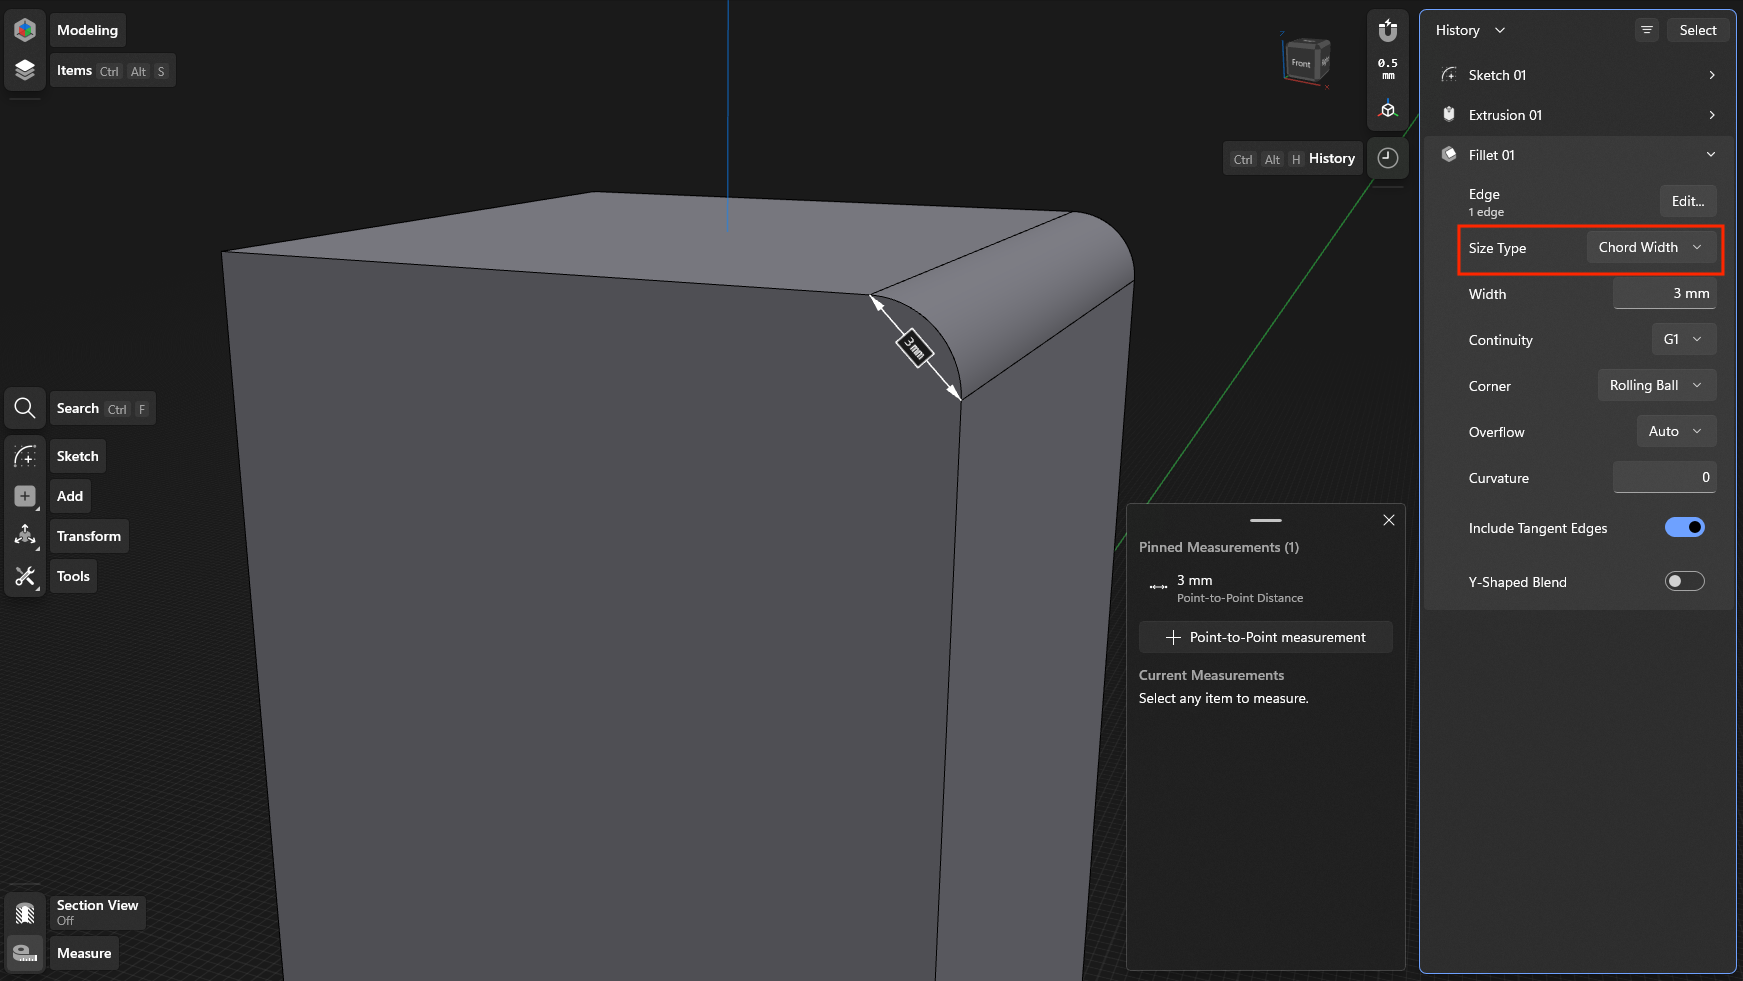Open the Size Type Chord Width dropdown
The height and width of the screenshot is (981, 1743).
pos(1651,247)
